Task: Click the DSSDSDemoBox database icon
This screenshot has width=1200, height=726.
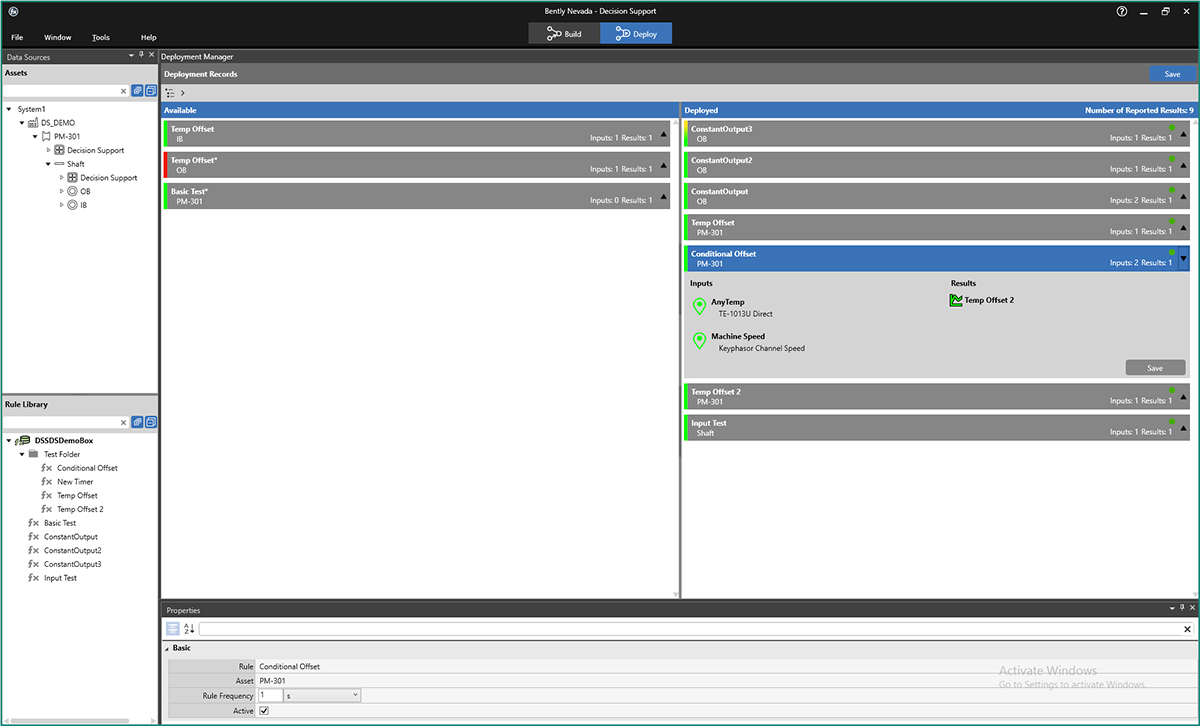Action: 24,441
